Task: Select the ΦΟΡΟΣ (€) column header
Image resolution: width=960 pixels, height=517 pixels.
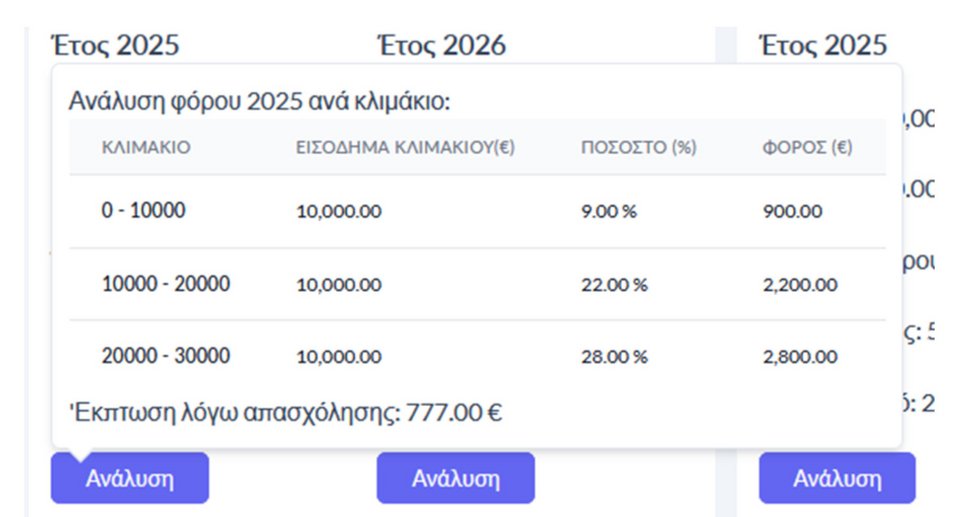Action: point(806,148)
